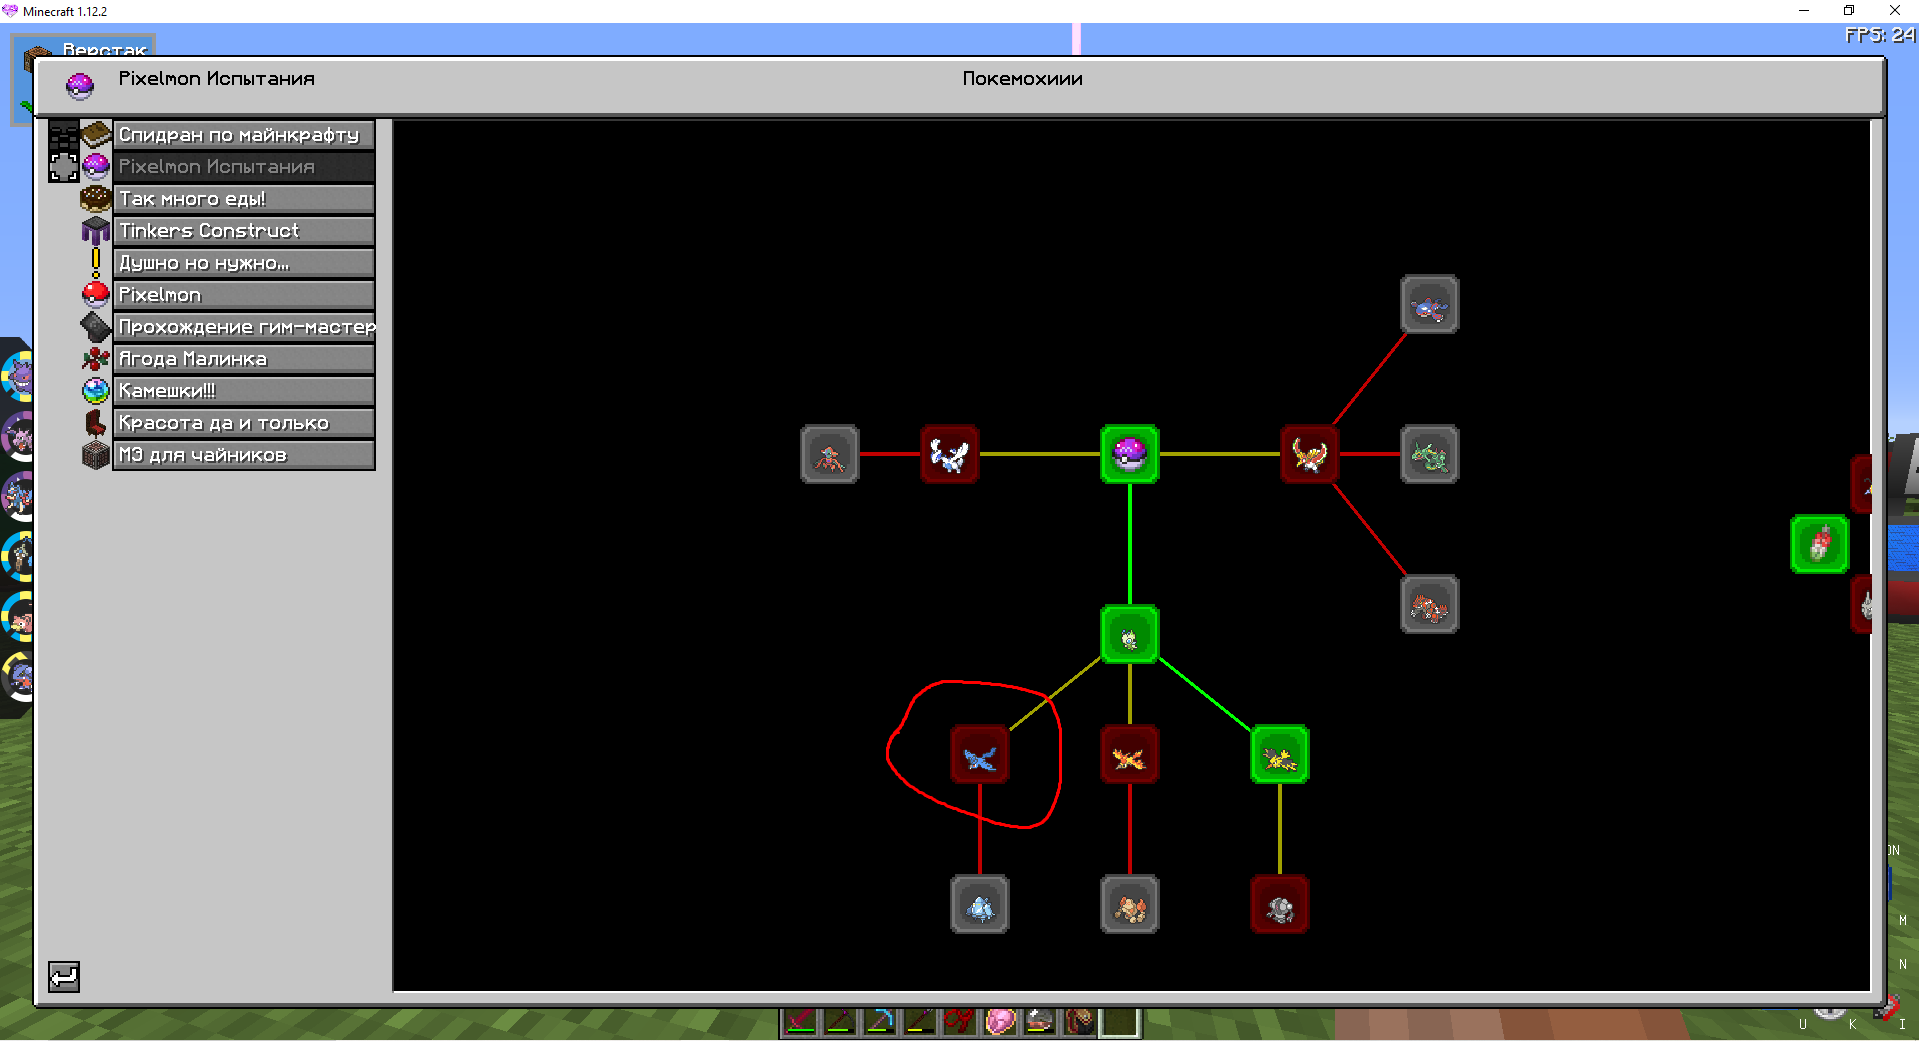Switch to the Pixelmon quest line
This screenshot has height=1041, width=1919.
(243, 295)
